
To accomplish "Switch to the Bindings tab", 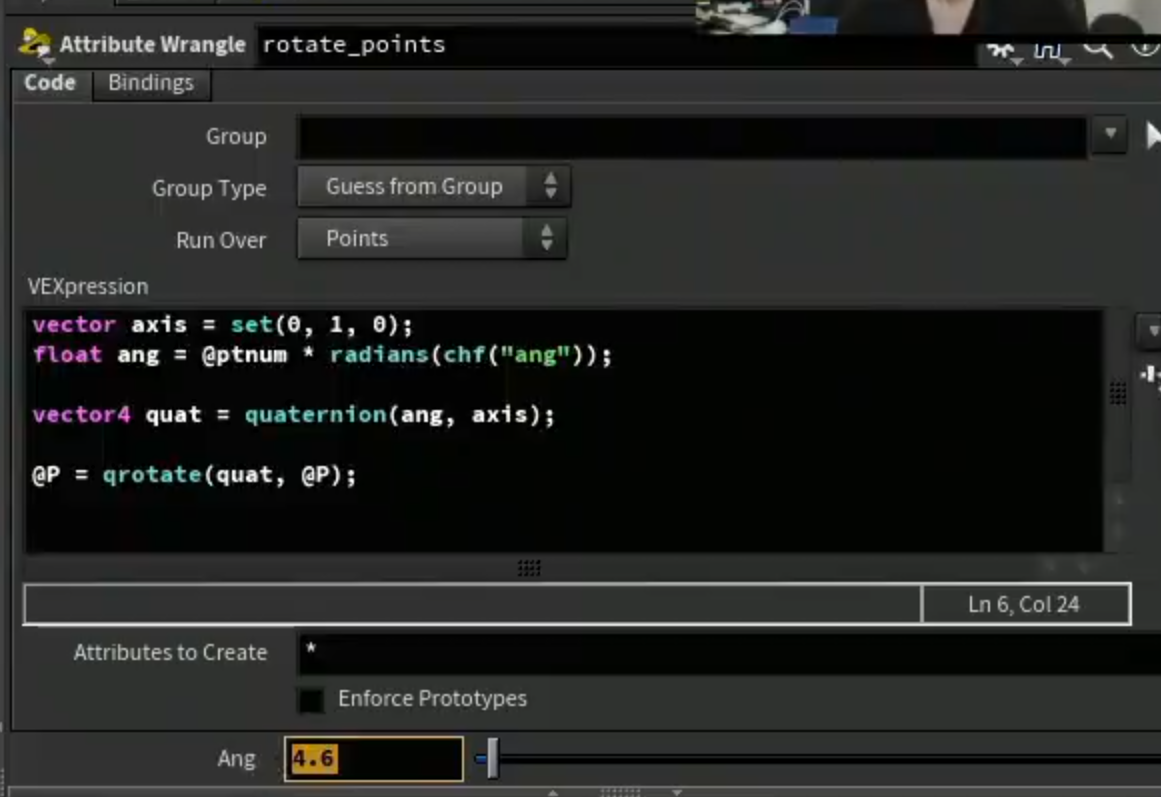I will [151, 82].
